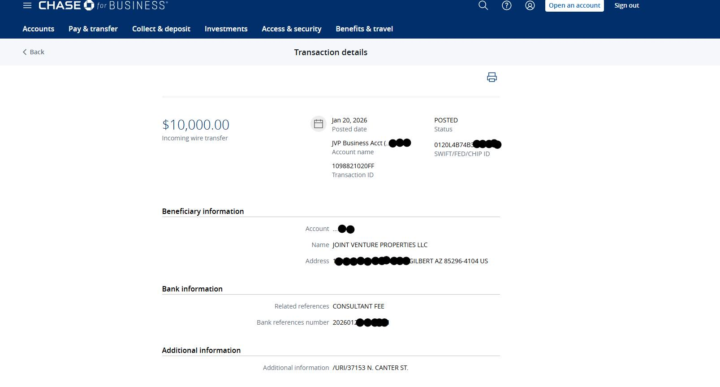
Task: Click JOINT VENTURE PROPERTIES LLC name
Action: pos(380,245)
